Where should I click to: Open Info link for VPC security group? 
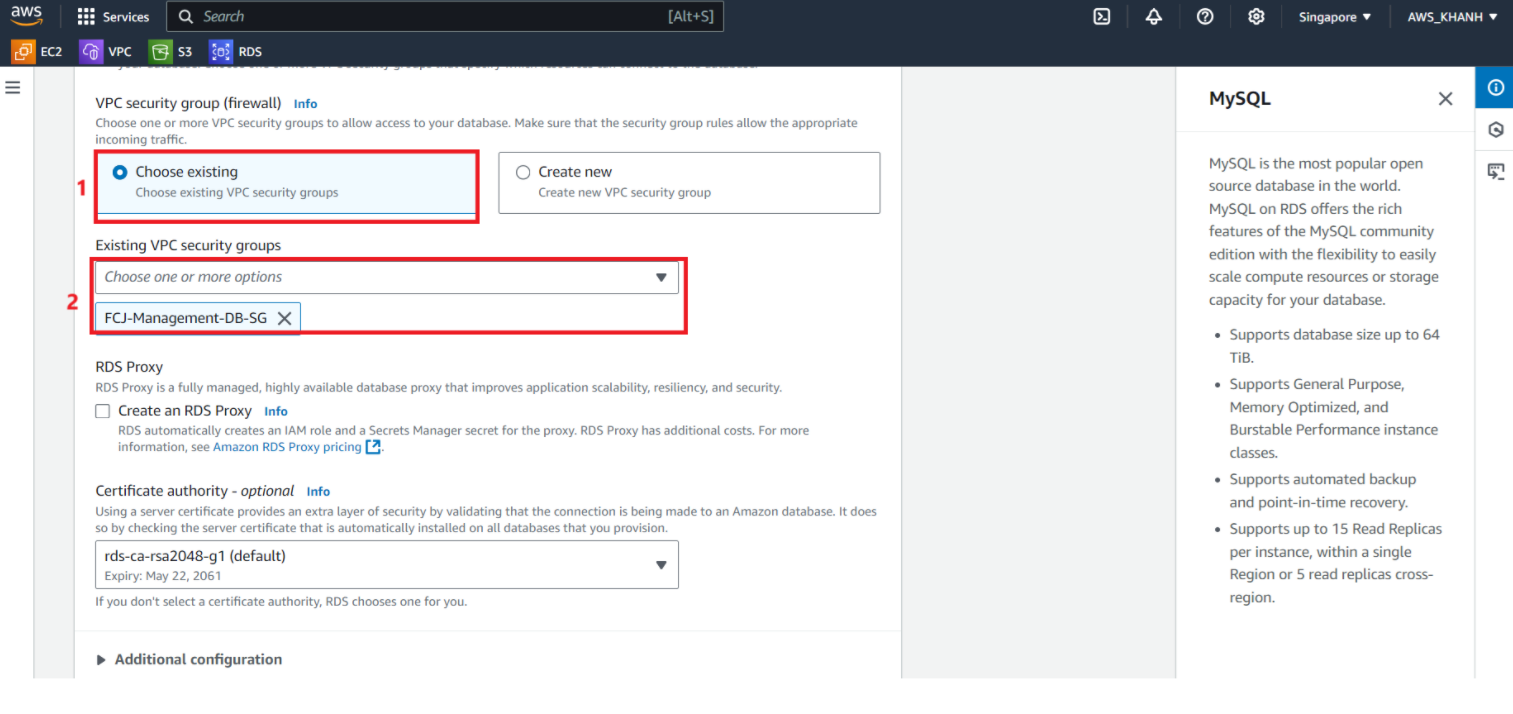pyautogui.click(x=305, y=103)
